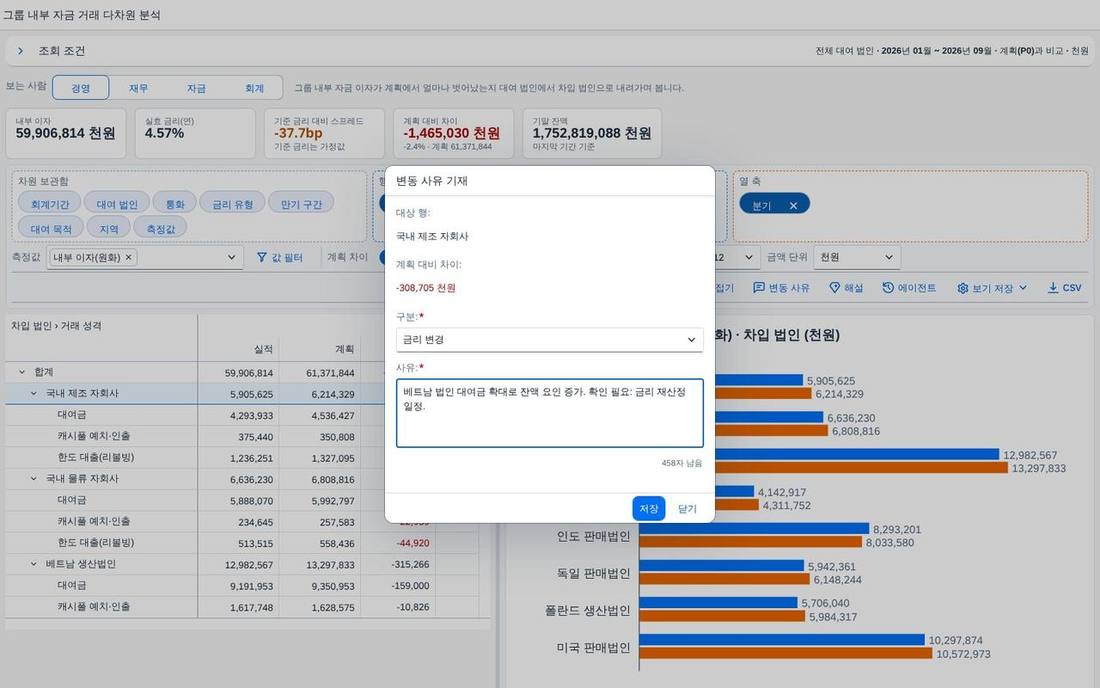Viewport: 1100px width, 688px height.
Task: Switch to the 재무 viewer tab
Action: pyautogui.click(x=138, y=88)
